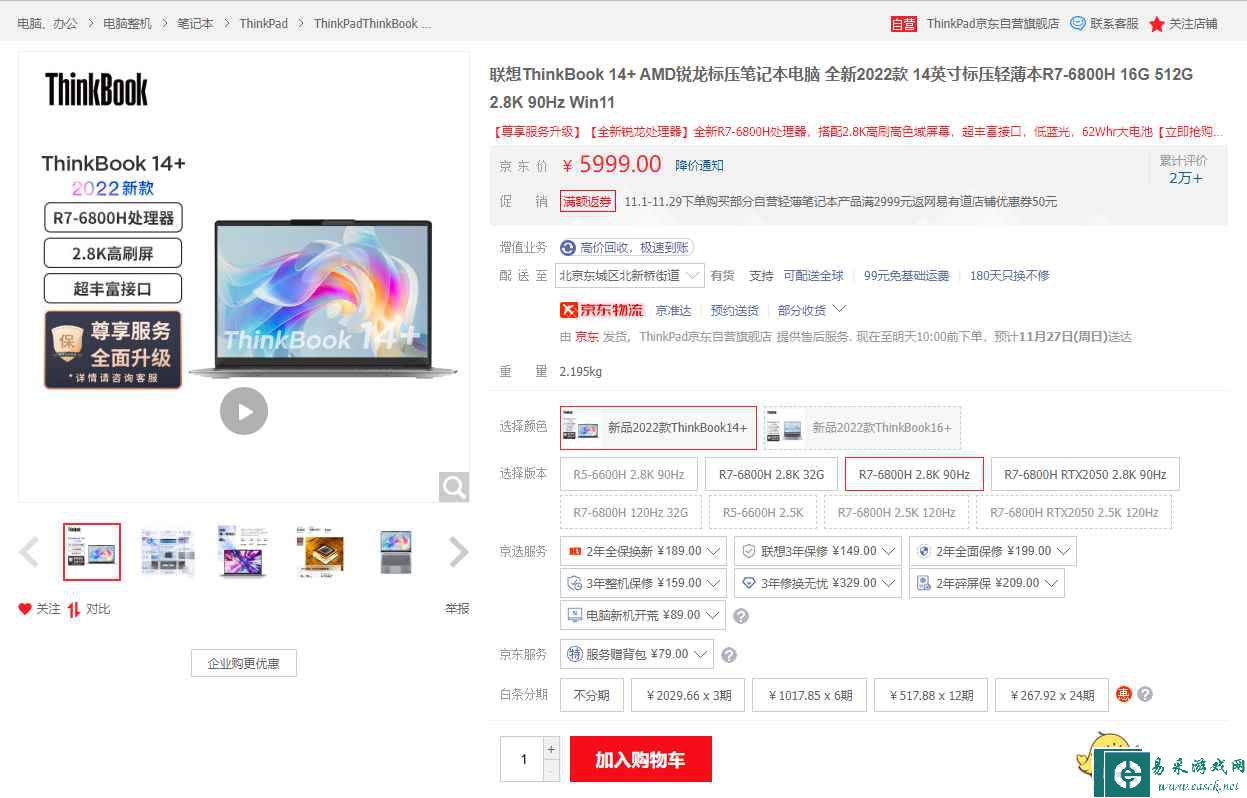1247x798 pixels.
Task: Select version R5-6600H 2.8K 90Hz
Action: (629, 474)
